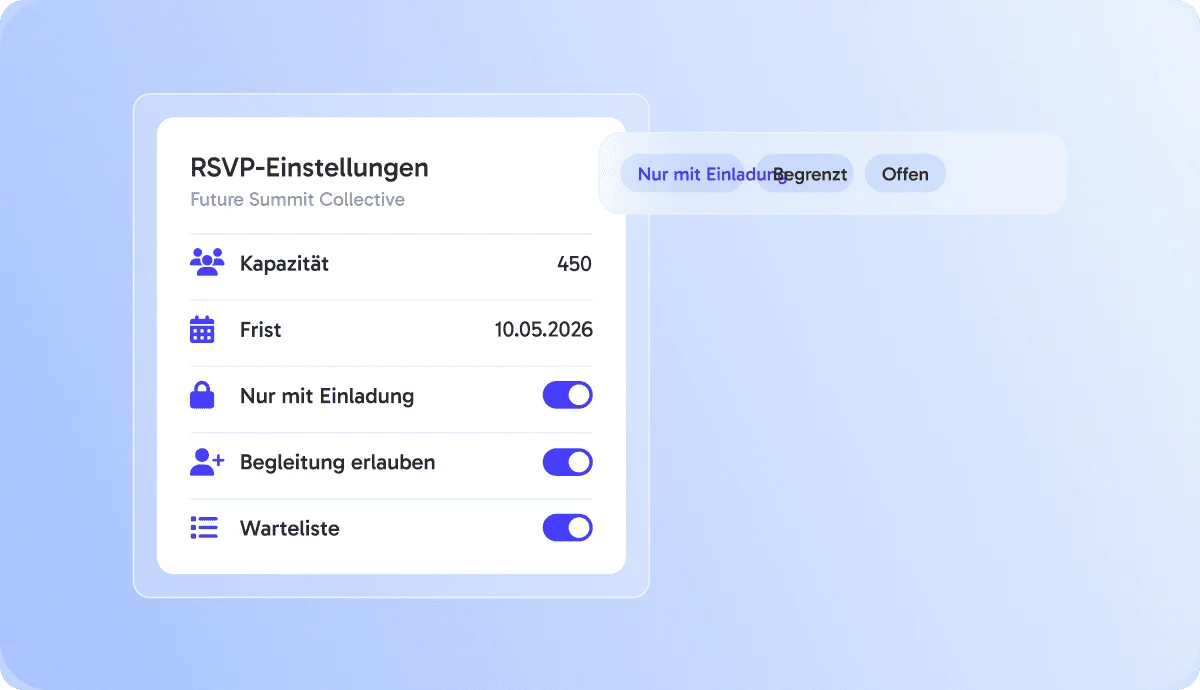Click the Warteliste list icon
1200x690 pixels.
[x=204, y=528]
